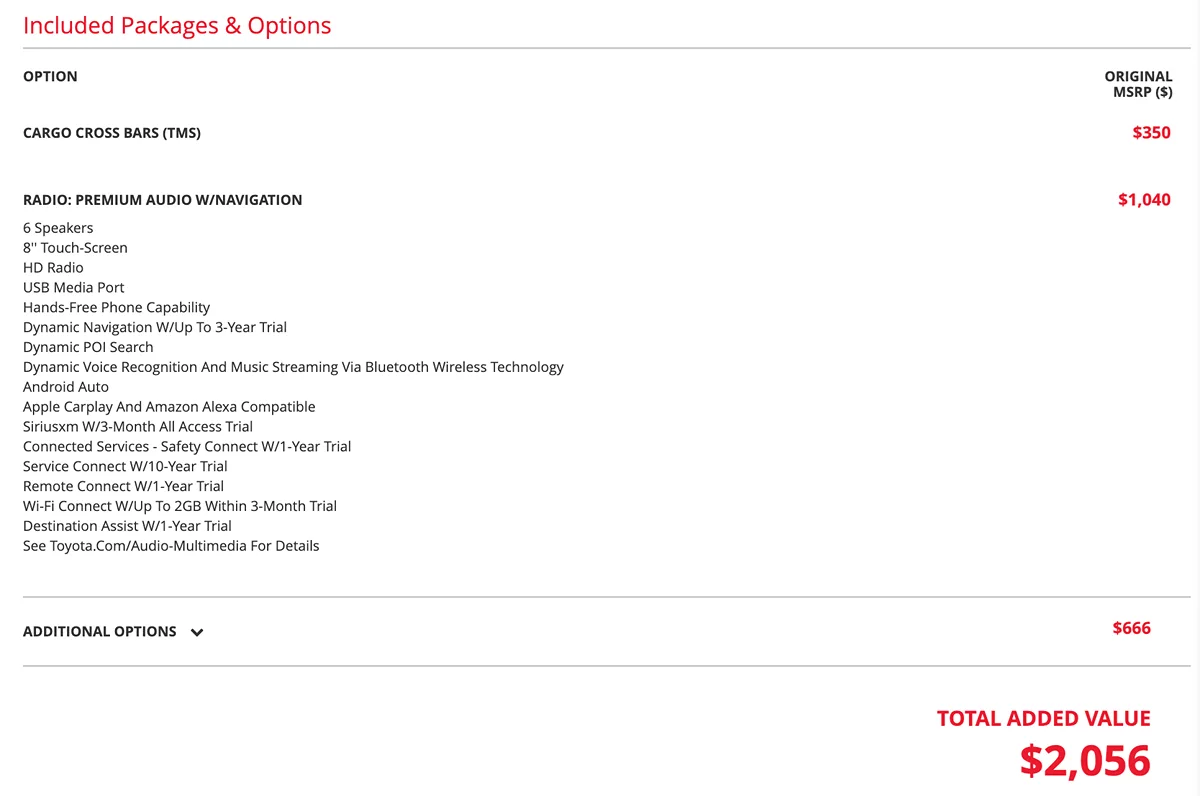Select the Cargo Cross Bars (TMS) option
The image size is (1200, 796).
pos(112,133)
